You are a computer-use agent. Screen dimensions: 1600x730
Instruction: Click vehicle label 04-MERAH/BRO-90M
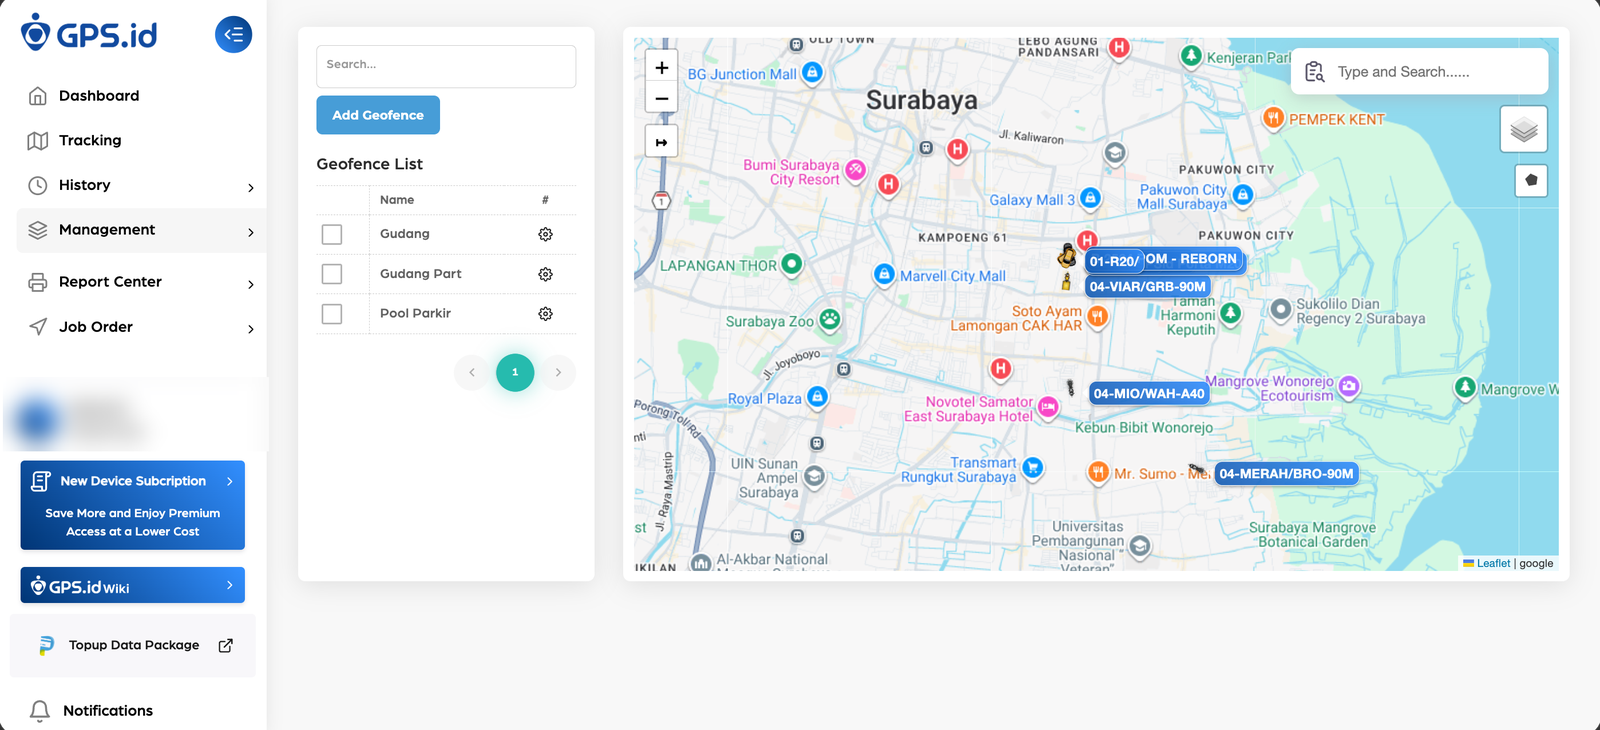pyautogui.click(x=1286, y=474)
